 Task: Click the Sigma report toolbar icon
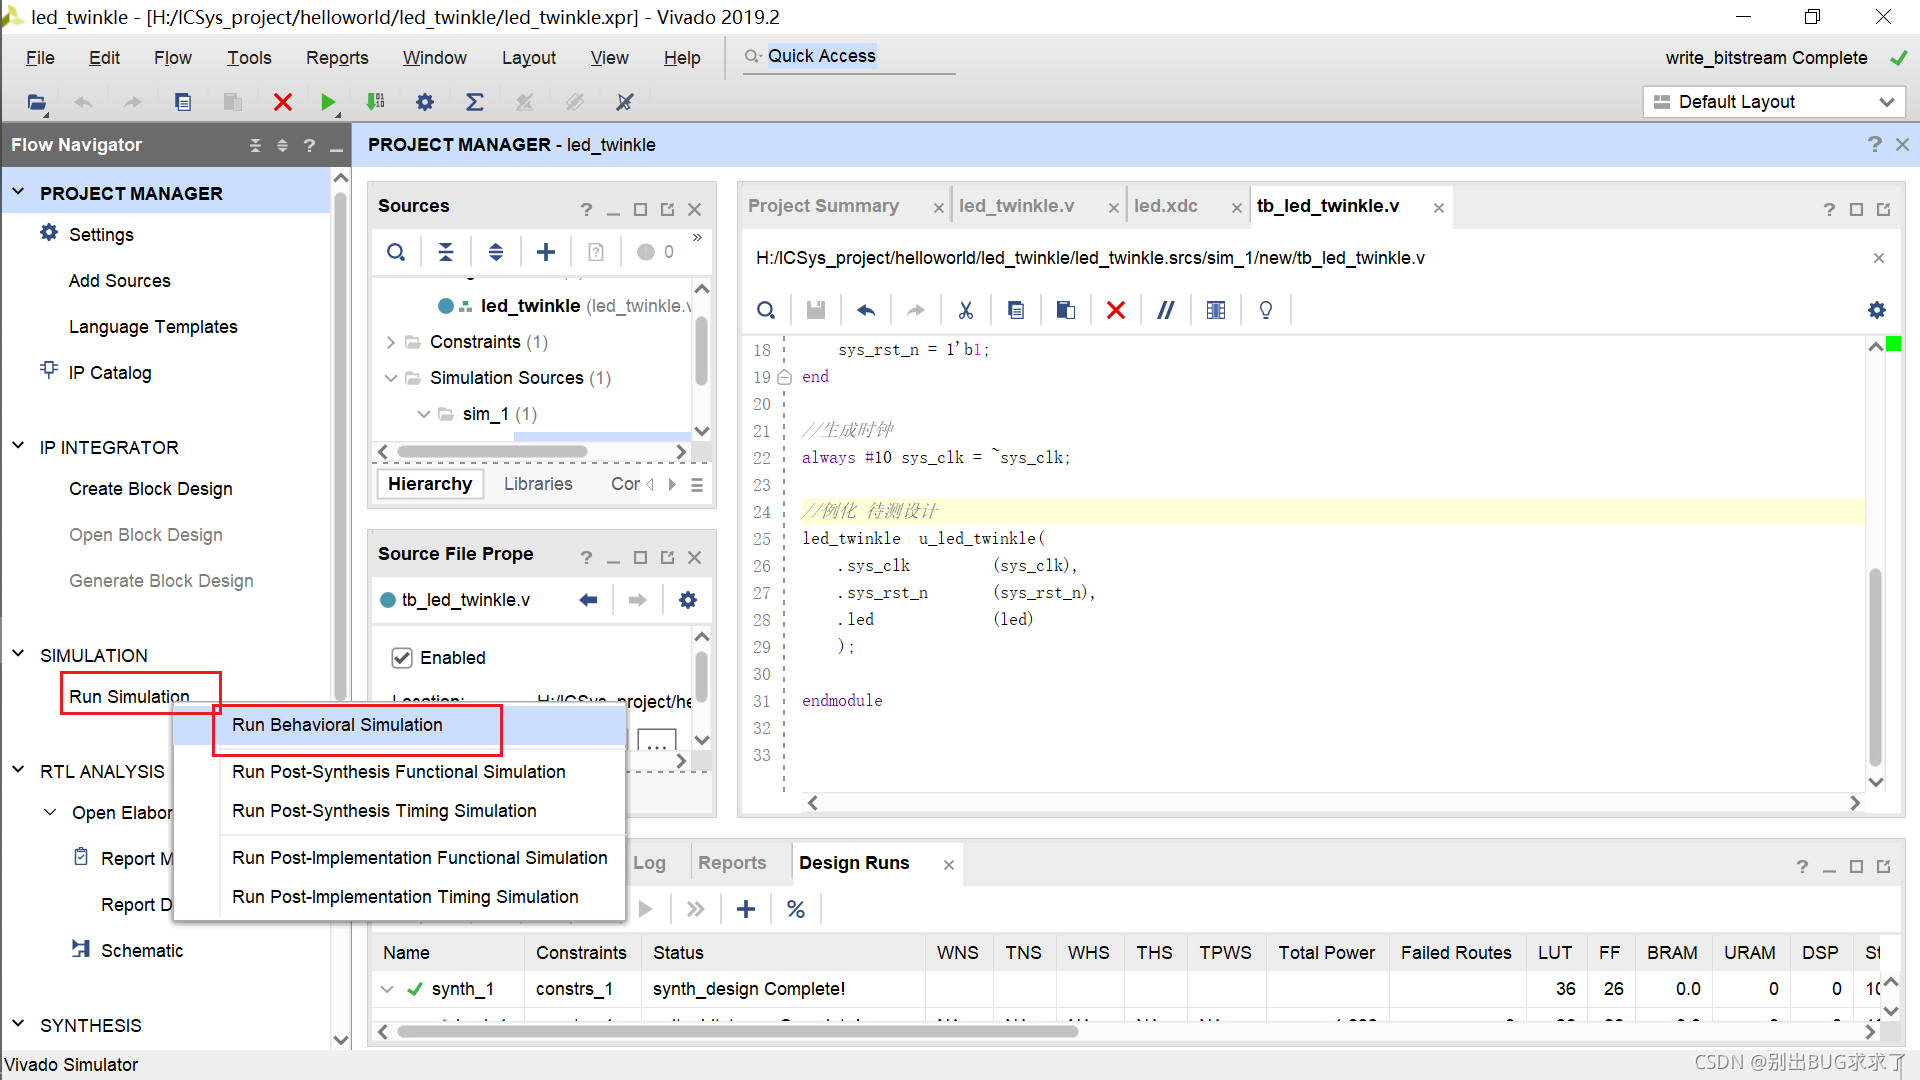[x=475, y=102]
